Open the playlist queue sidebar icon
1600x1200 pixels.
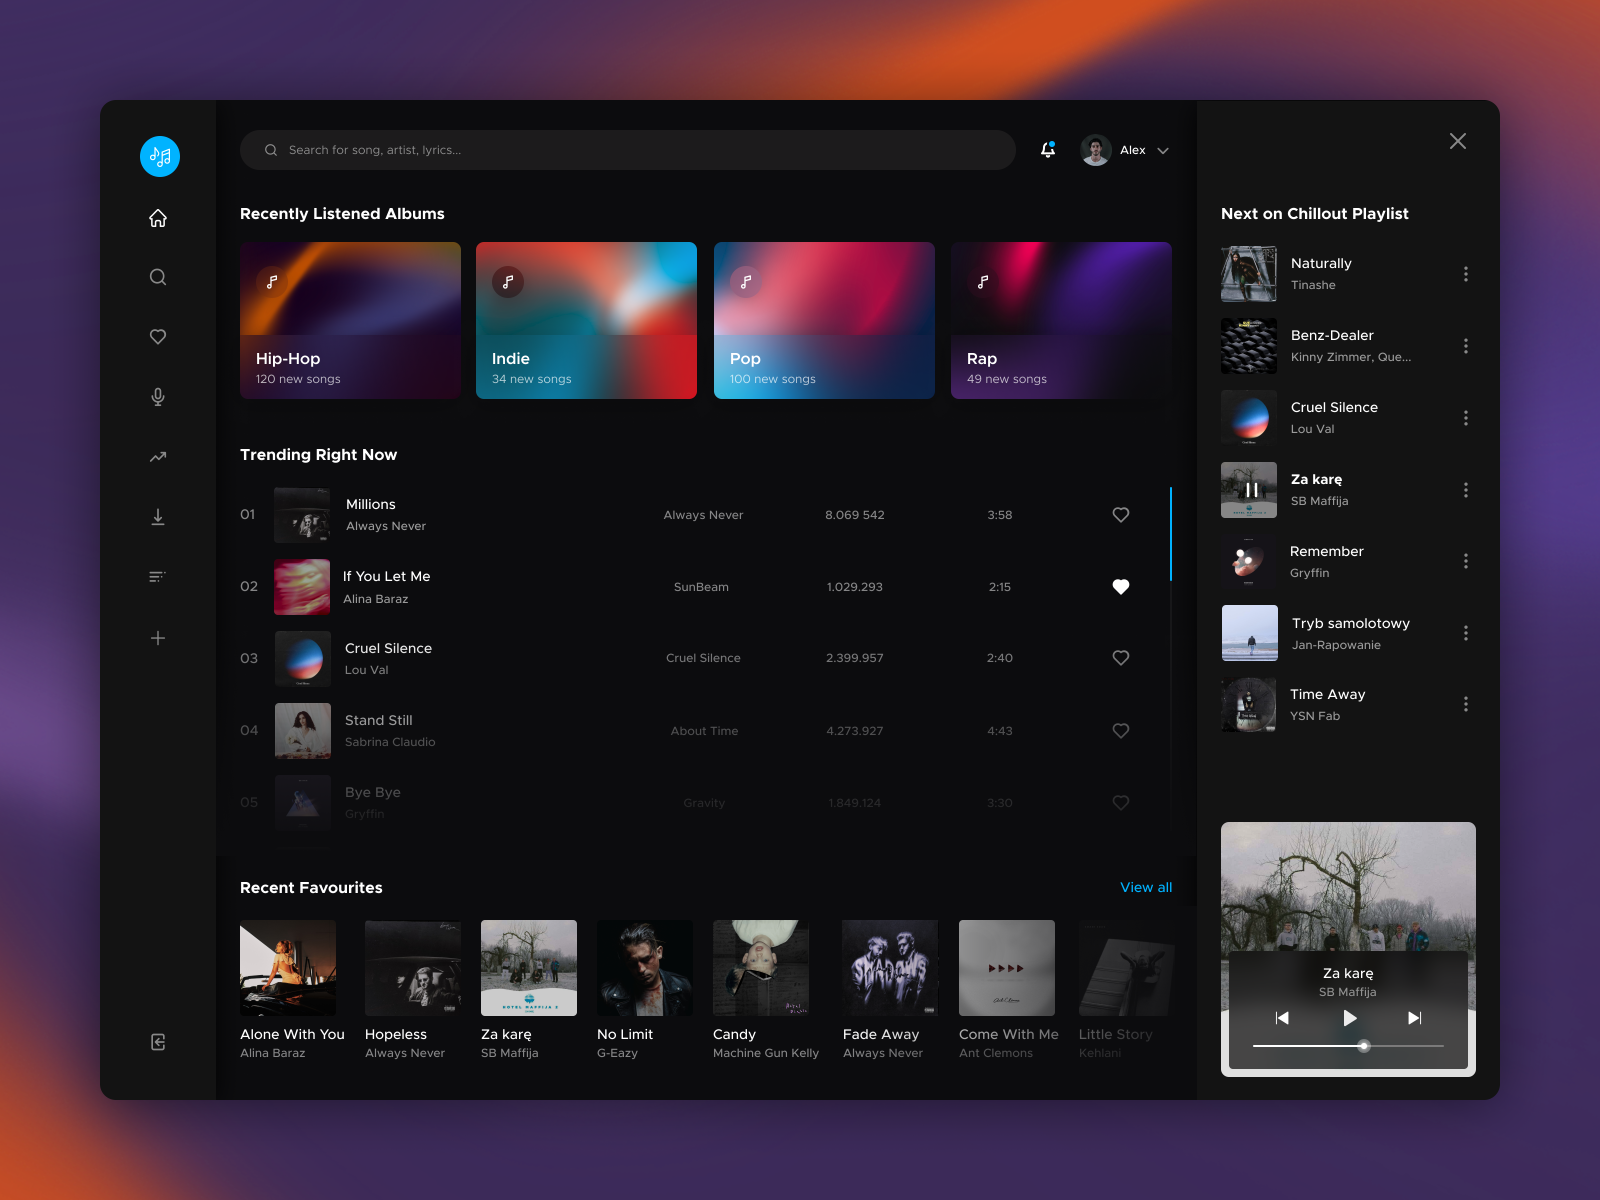tap(158, 577)
